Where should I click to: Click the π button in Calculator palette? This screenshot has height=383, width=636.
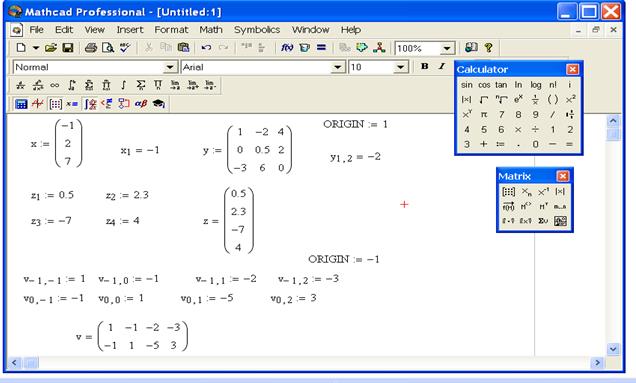pos(483,115)
